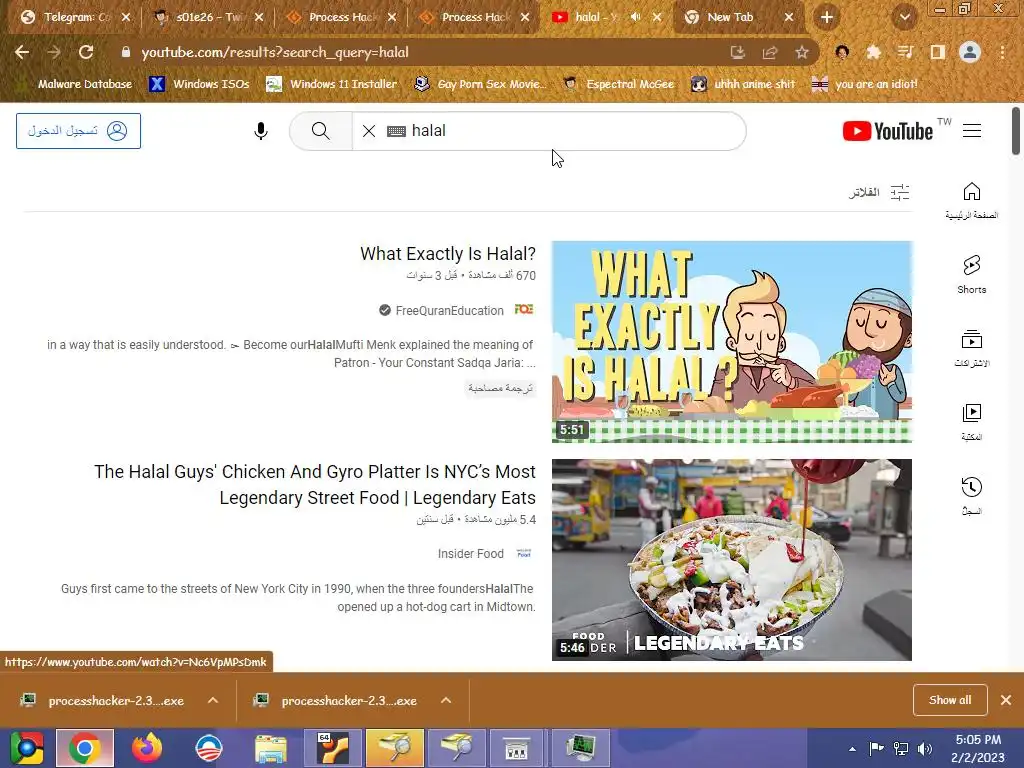1024x768 pixels.
Task: Reload the current page
Action: point(86,52)
